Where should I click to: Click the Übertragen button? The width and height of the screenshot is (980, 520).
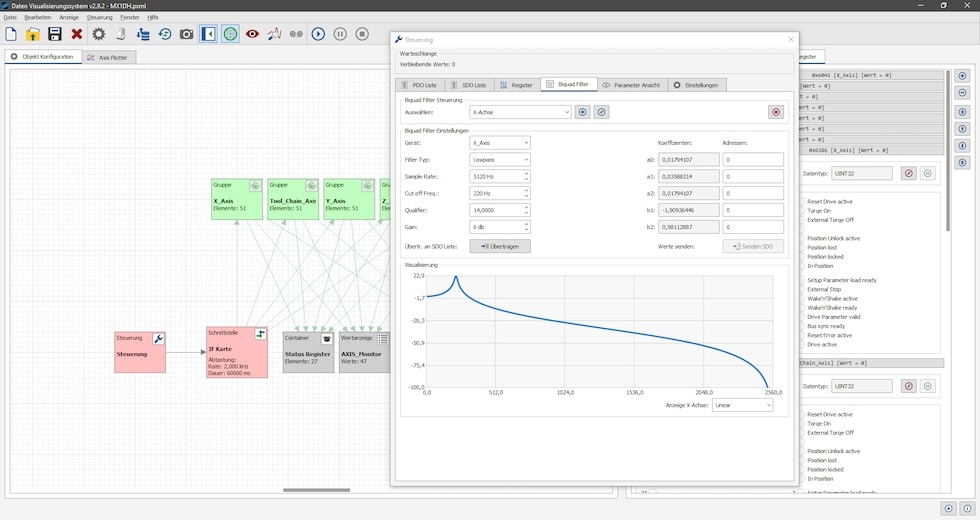tap(500, 246)
